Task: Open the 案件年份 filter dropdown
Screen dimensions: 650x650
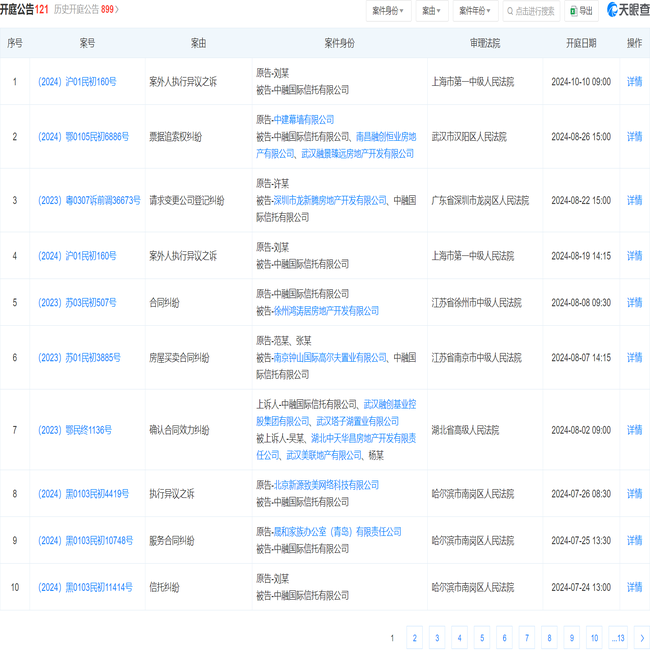Action: (x=475, y=11)
